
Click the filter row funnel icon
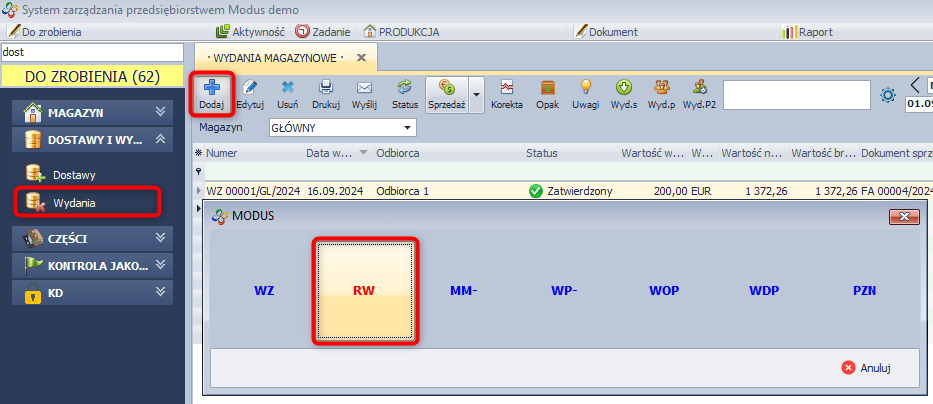click(199, 171)
